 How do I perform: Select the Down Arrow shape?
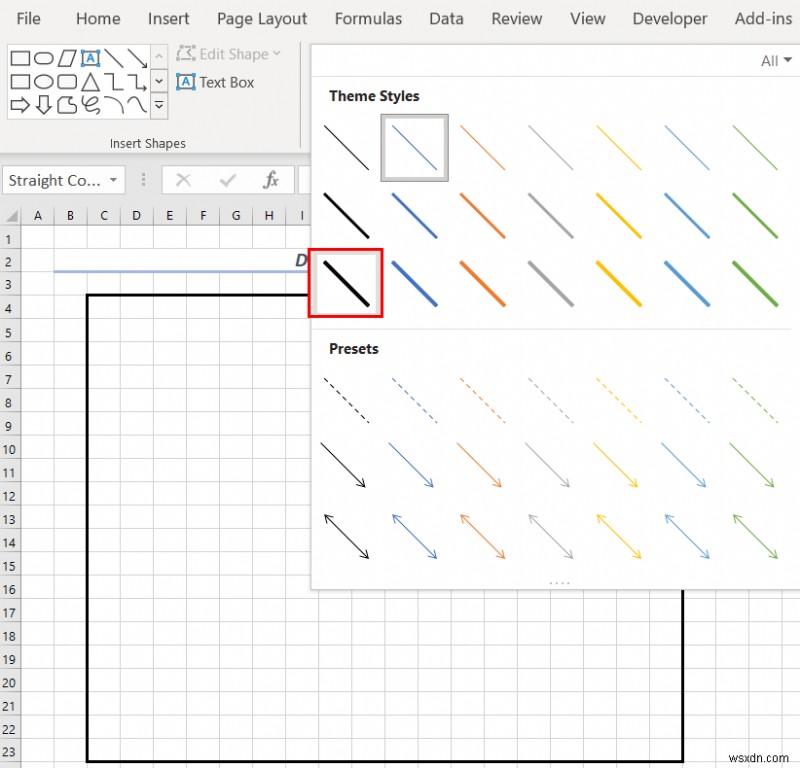click(43, 104)
